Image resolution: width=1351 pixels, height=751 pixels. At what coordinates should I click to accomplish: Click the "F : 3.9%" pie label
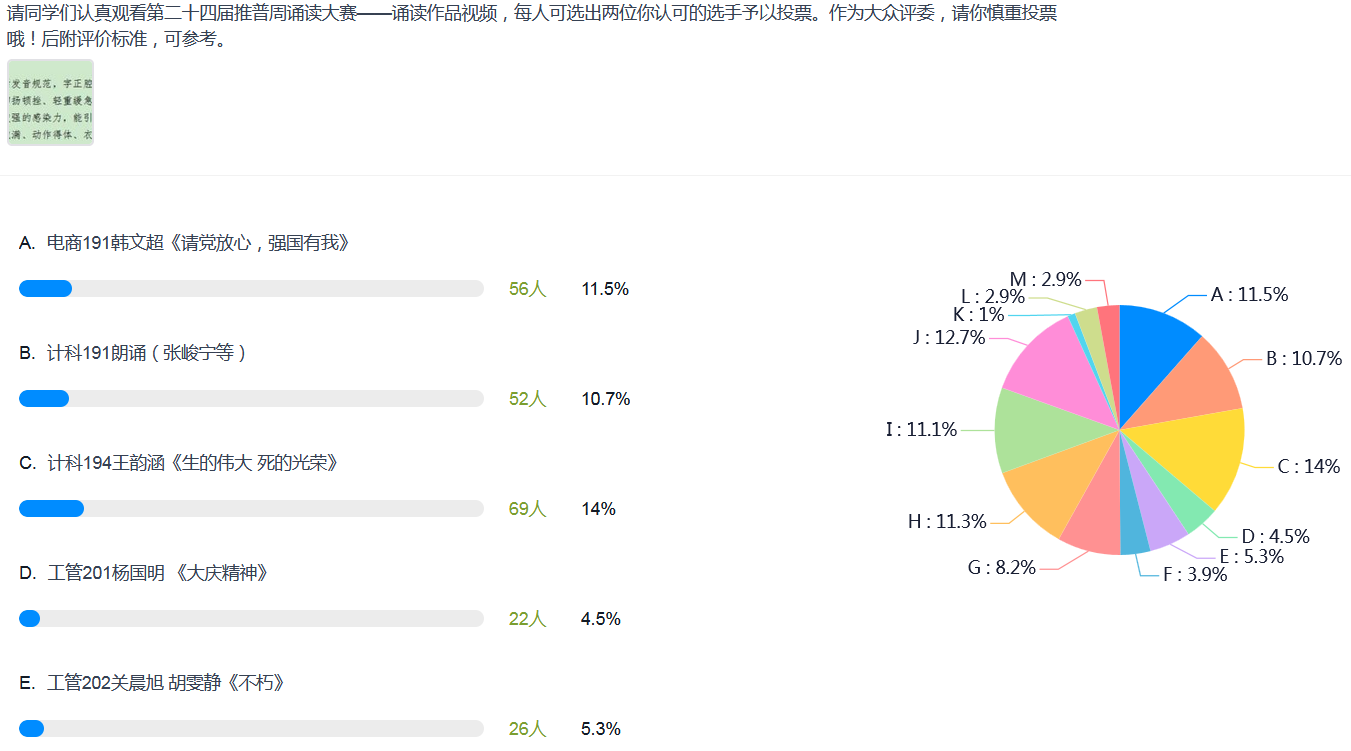pyautogui.click(x=1194, y=575)
